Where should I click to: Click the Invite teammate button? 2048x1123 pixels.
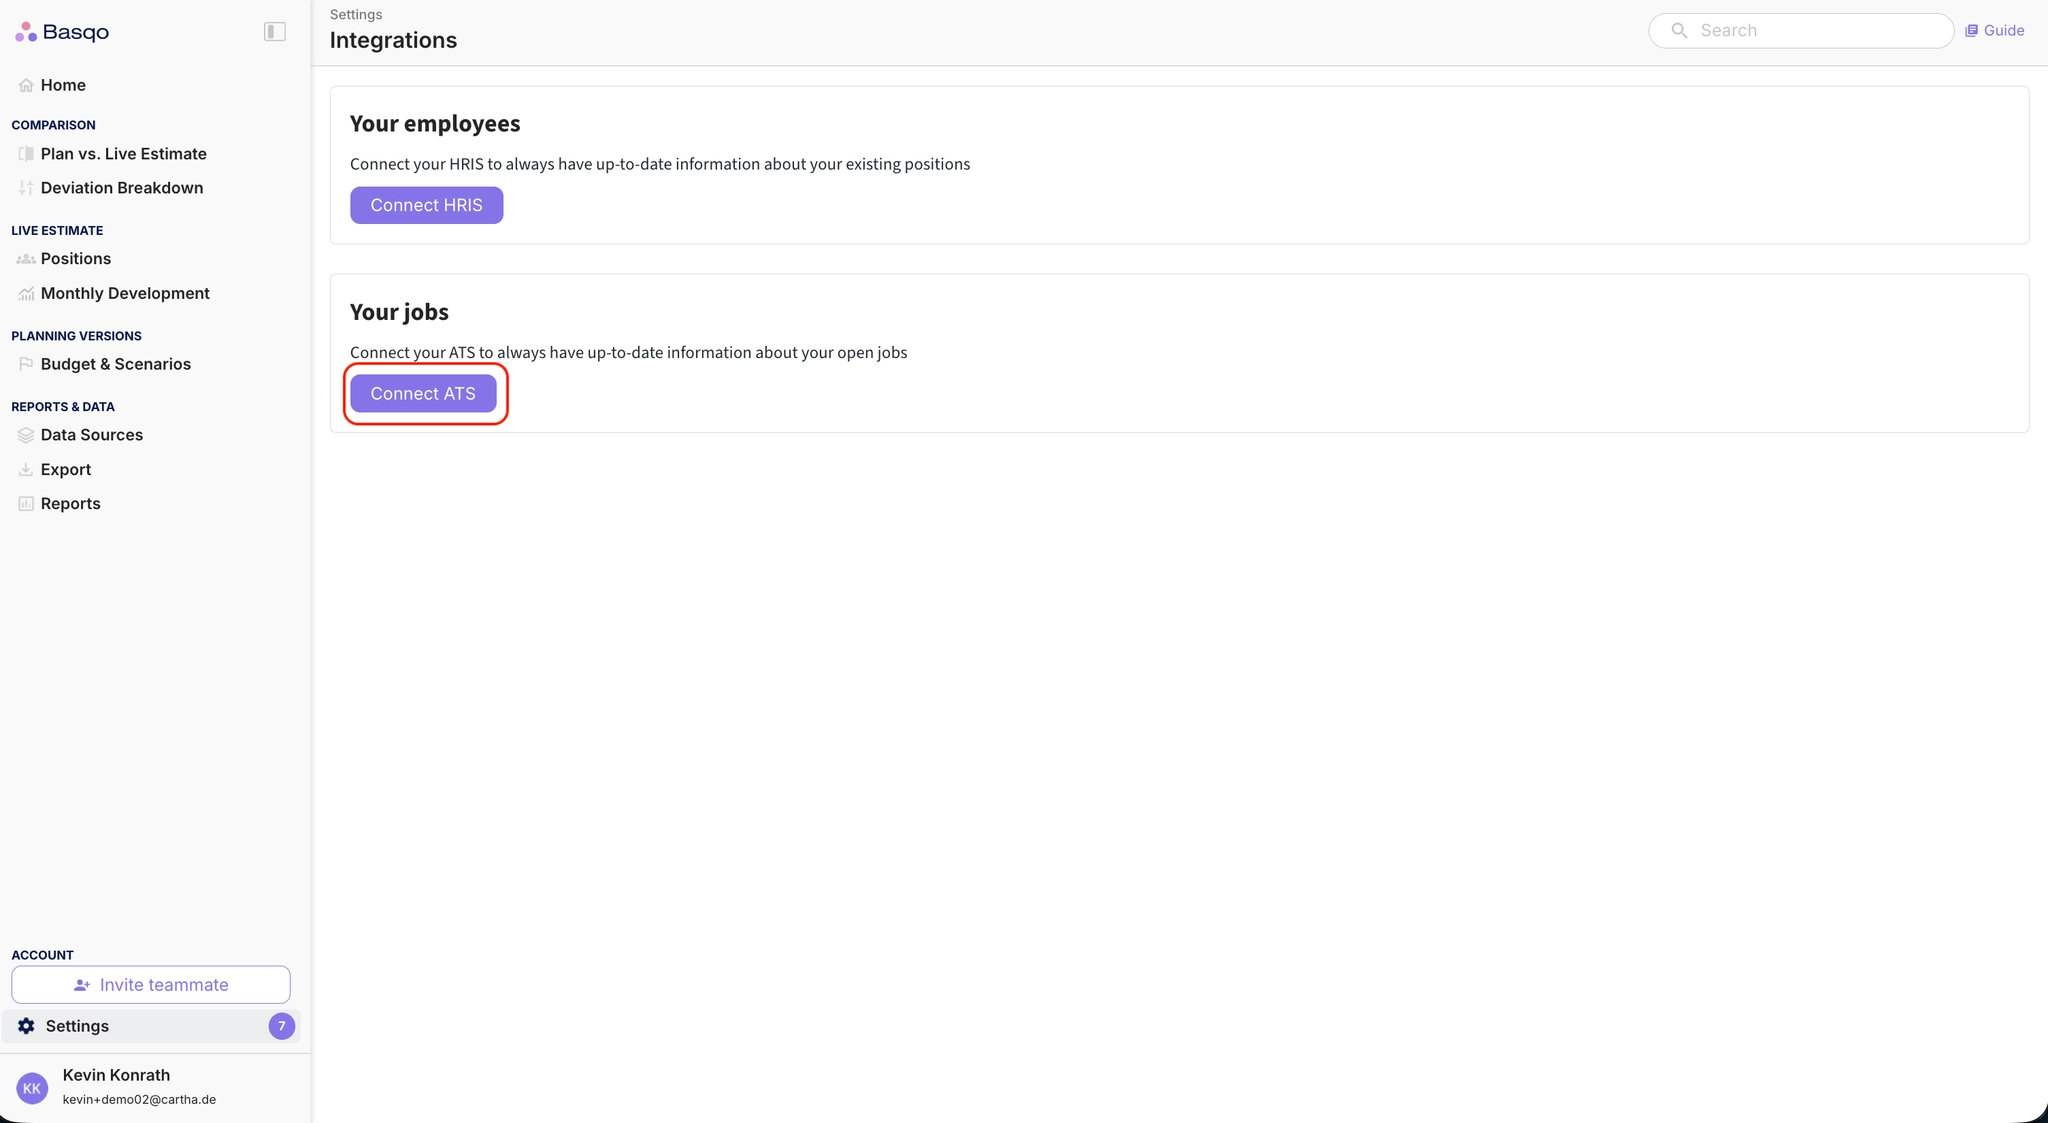click(151, 985)
